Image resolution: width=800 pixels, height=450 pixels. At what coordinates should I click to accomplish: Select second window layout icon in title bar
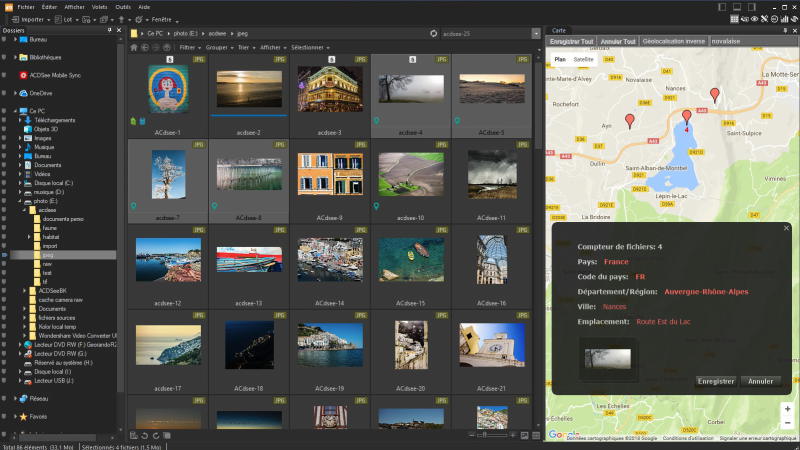[x=737, y=7]
